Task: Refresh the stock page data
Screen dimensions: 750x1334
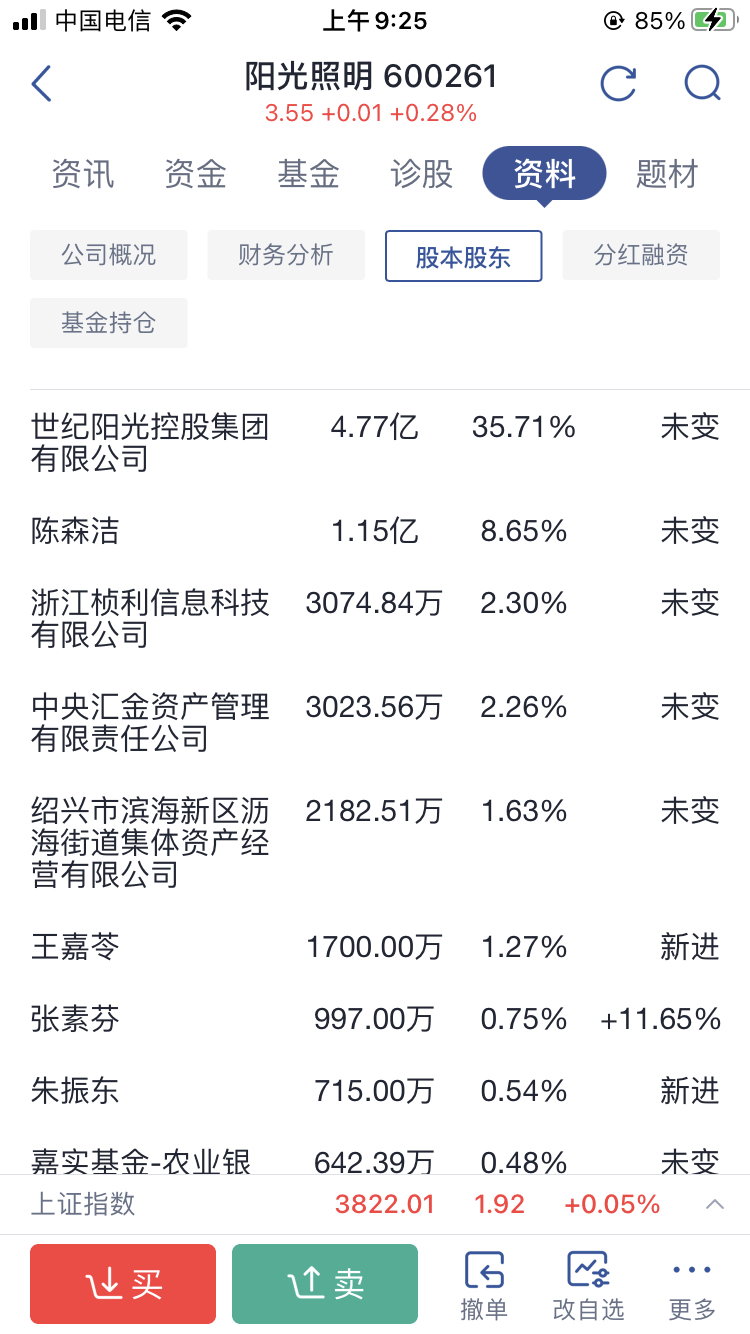Action: 617,84
